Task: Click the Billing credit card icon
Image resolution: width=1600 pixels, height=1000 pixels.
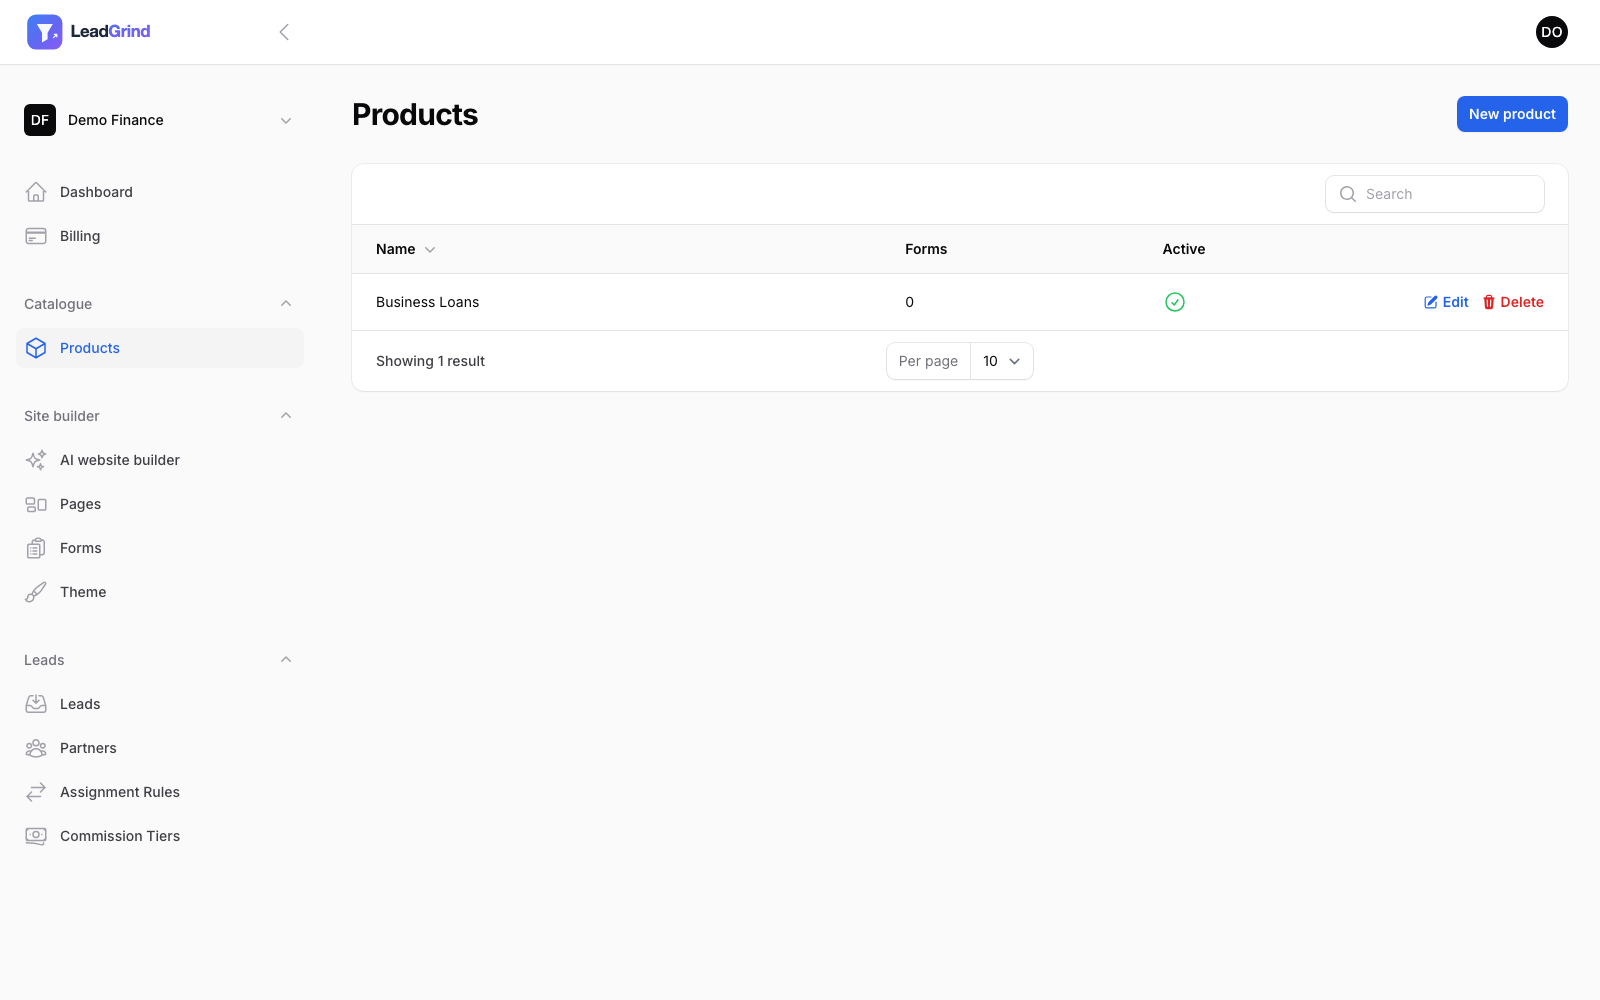Action: coord(36,236)
